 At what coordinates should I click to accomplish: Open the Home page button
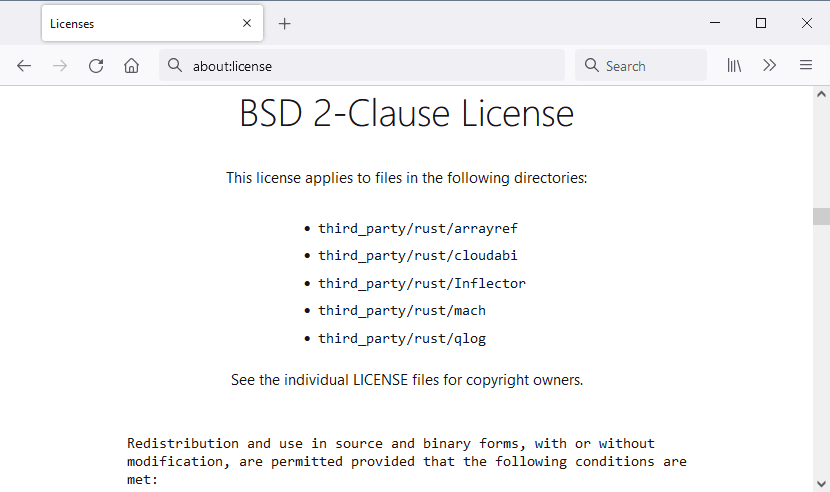(131, 66)
